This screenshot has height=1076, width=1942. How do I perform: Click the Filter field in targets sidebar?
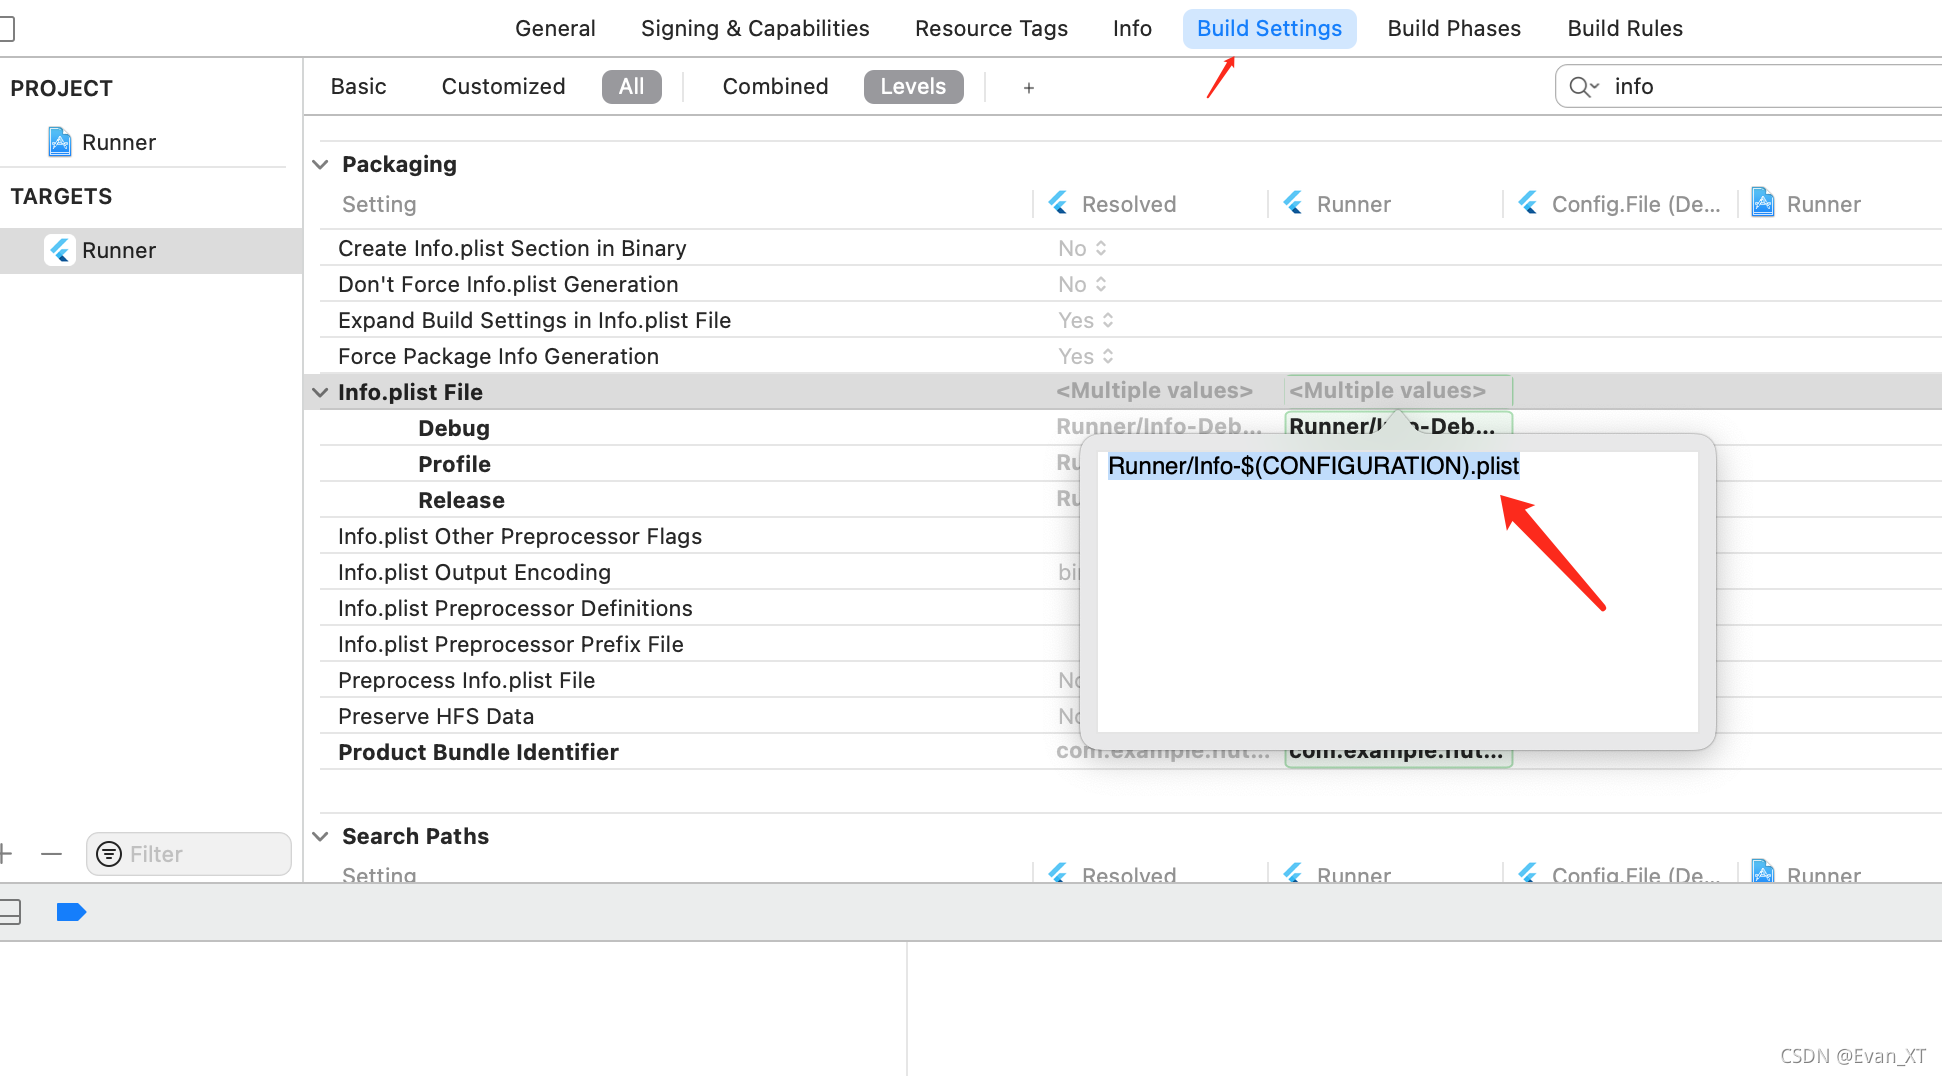[x=189, y=854]
